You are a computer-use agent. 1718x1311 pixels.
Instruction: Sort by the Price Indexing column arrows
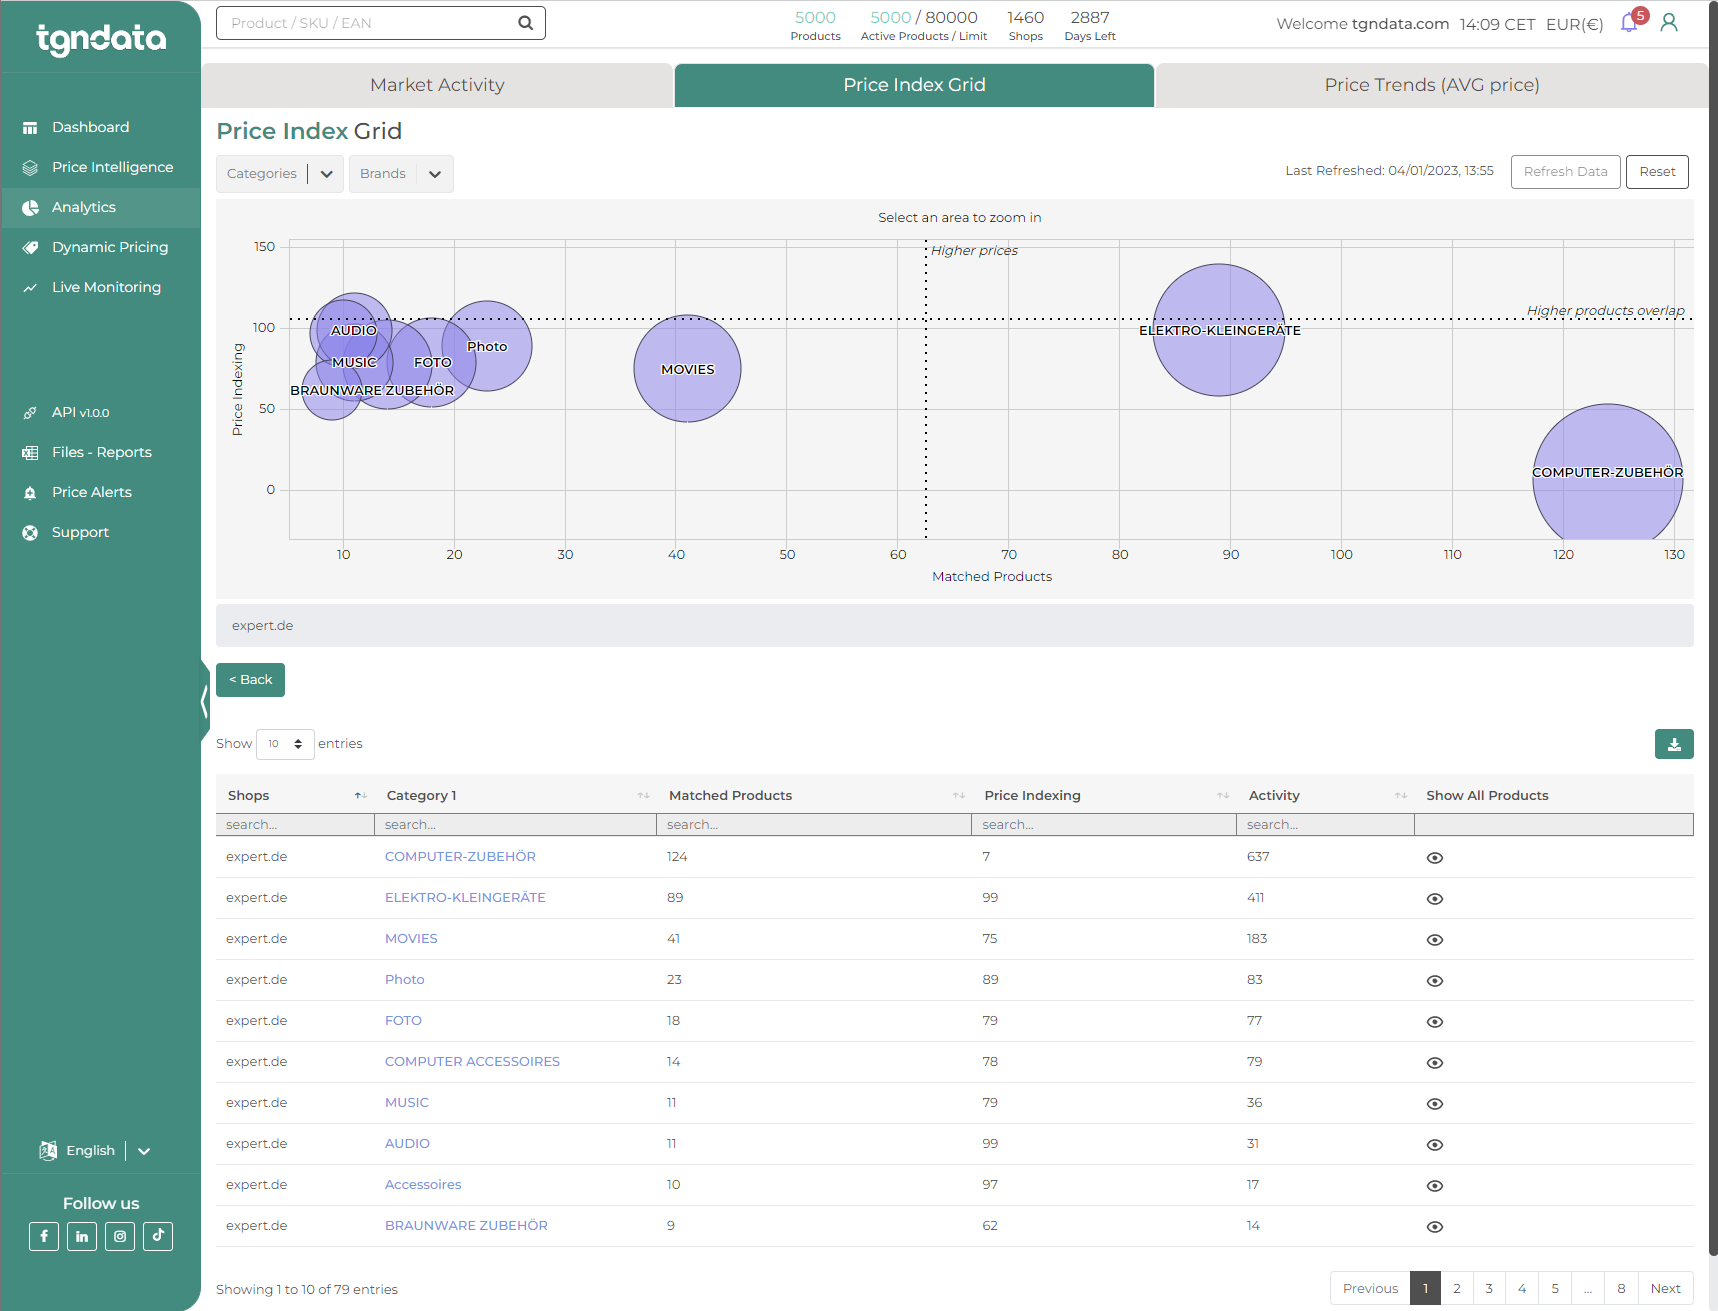tap(1223, 796)
